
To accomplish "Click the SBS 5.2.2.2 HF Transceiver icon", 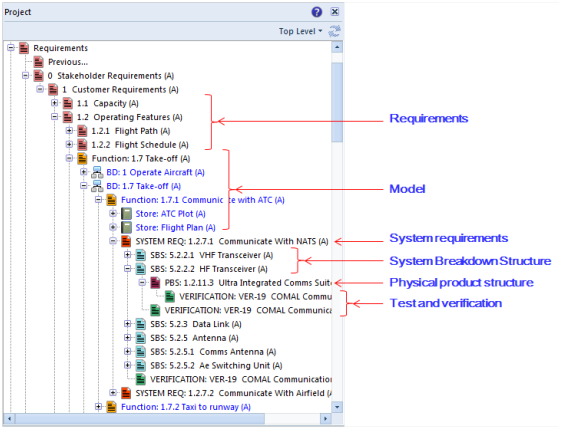I will pos(141,269).
